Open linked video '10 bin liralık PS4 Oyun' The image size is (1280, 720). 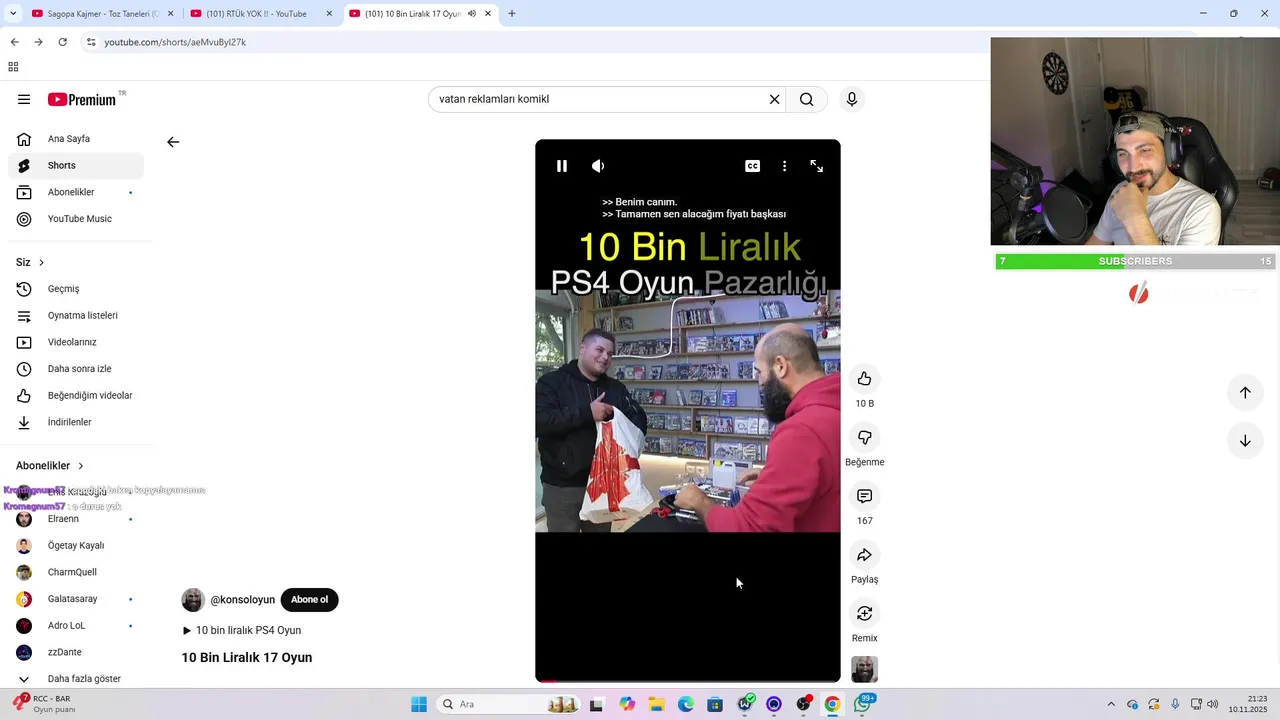[x=241, y=630]
